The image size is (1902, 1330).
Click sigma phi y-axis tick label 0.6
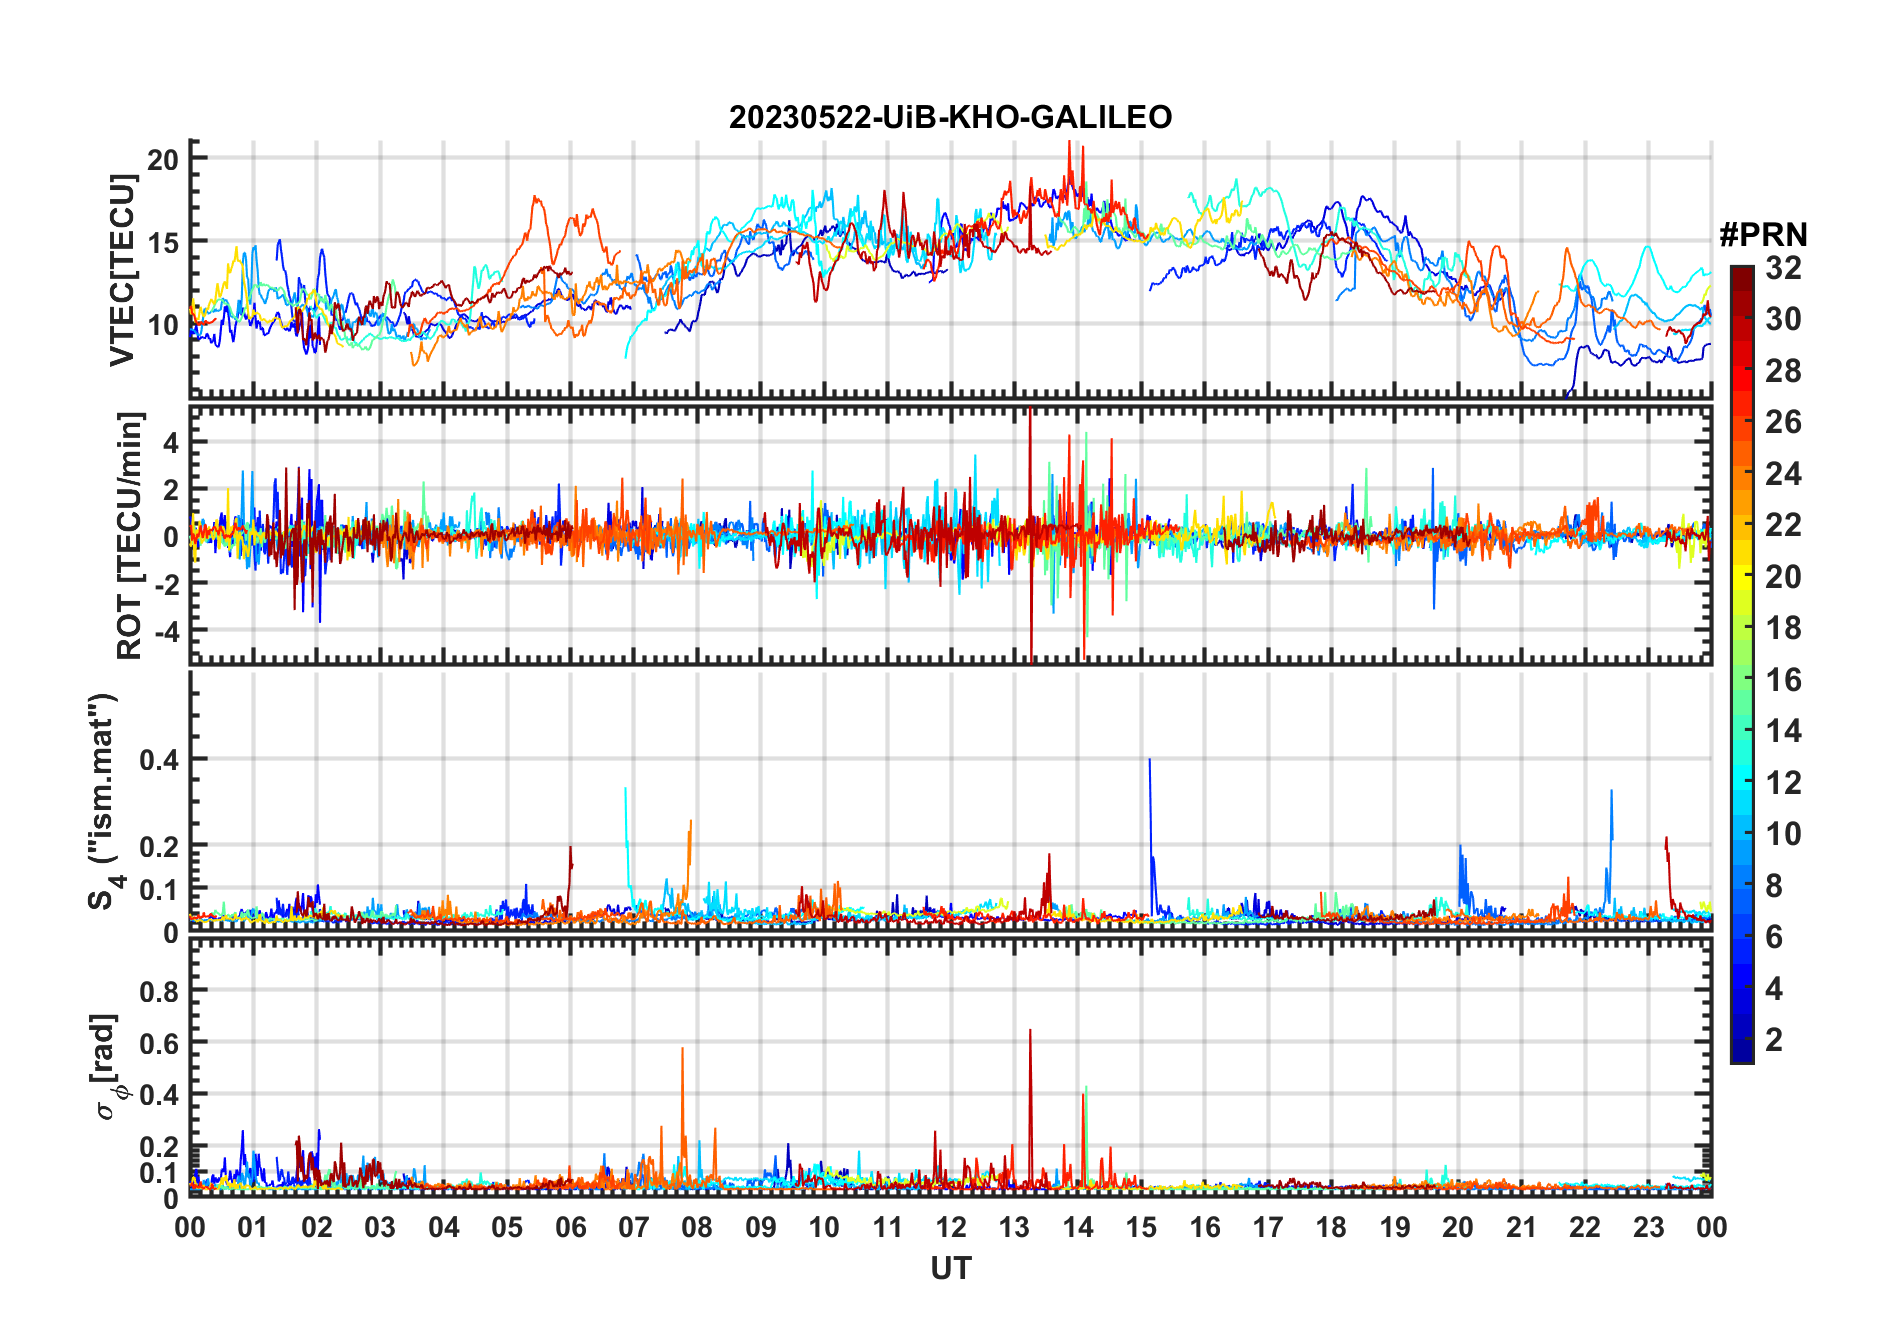pos(159,1043)
